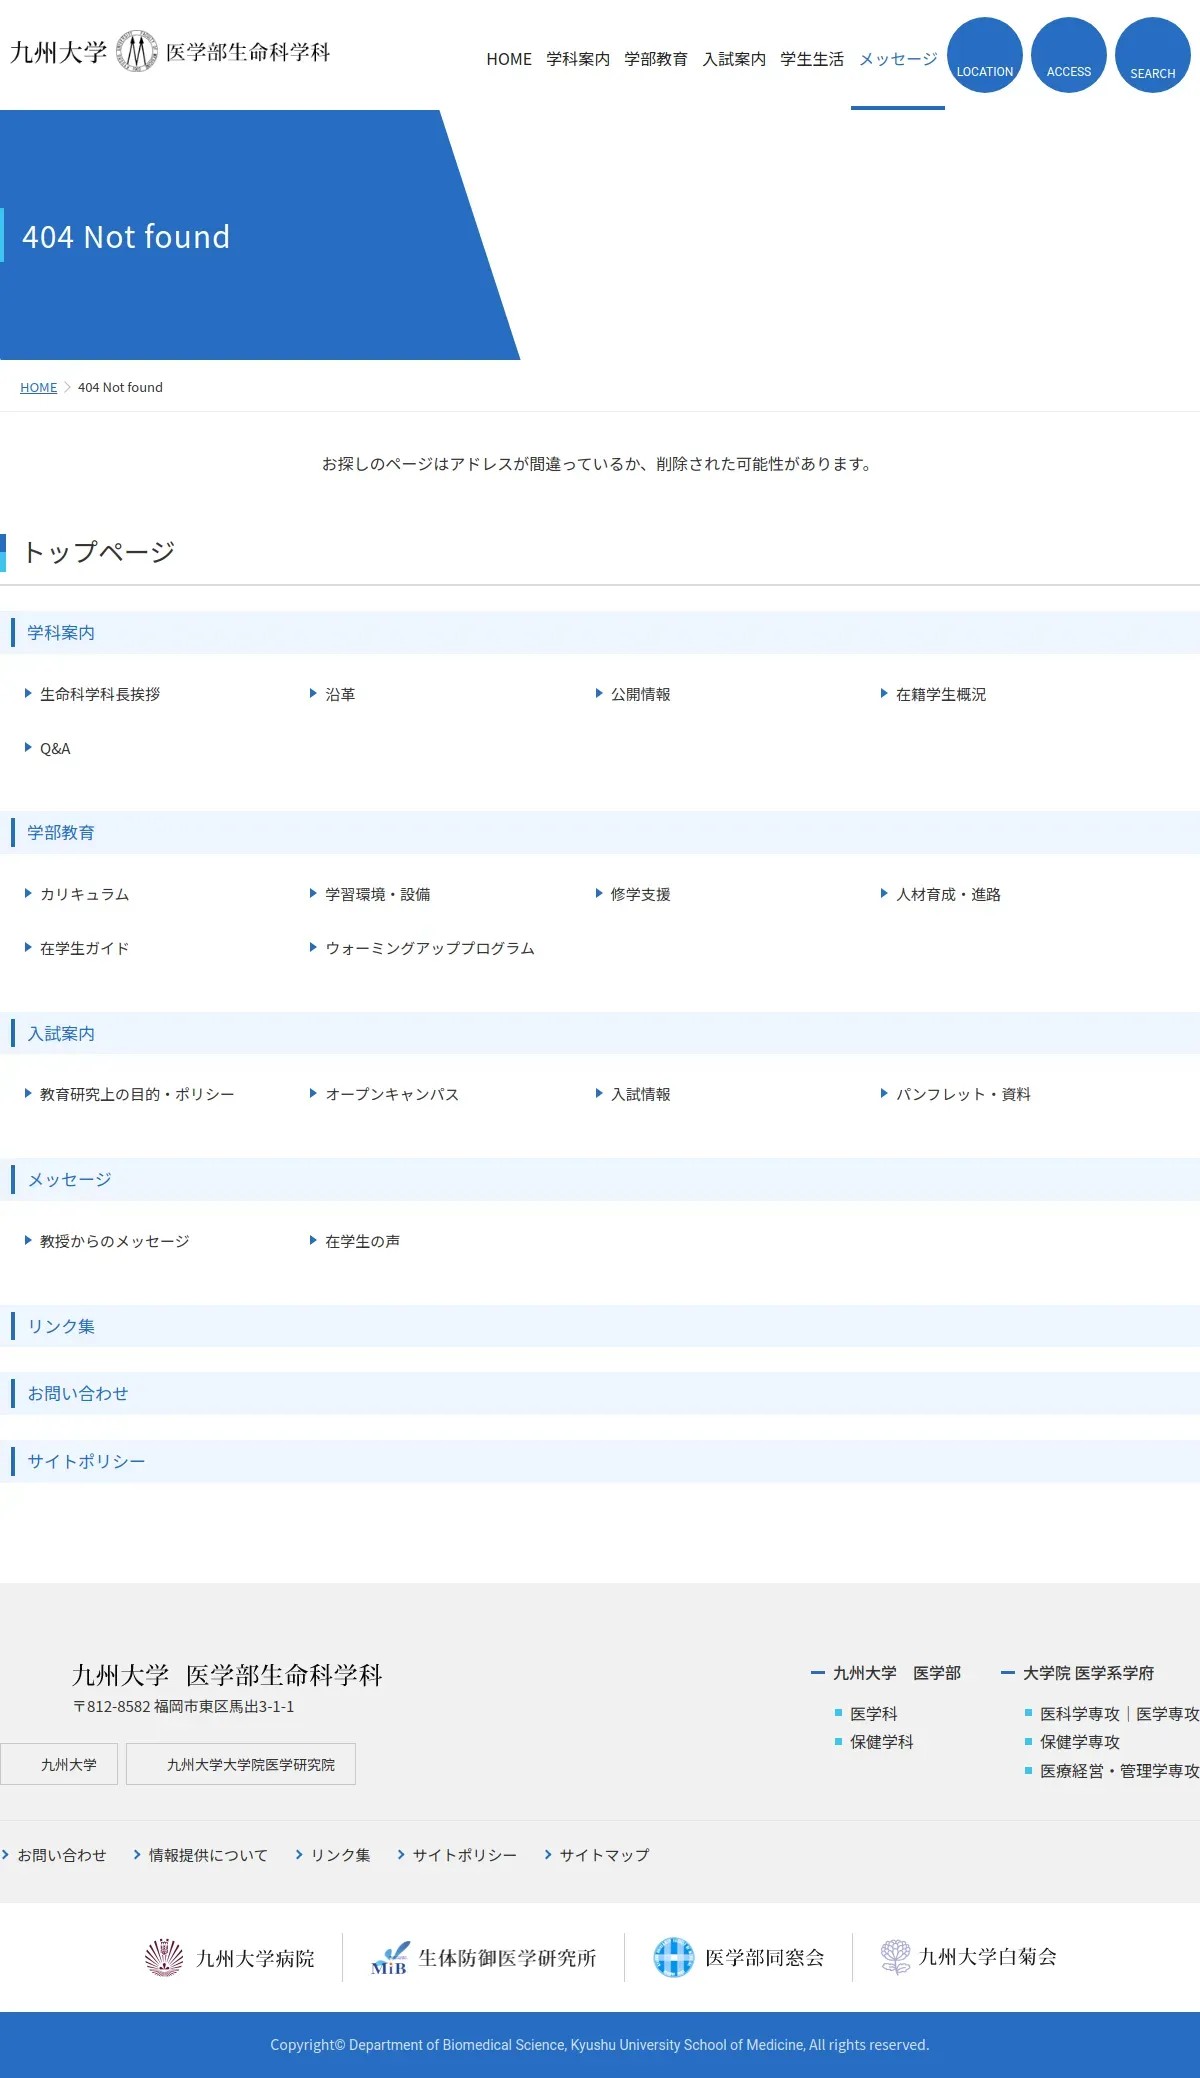
Task: Open the footer お問い合わせ link
Action: pos(62,1855)
